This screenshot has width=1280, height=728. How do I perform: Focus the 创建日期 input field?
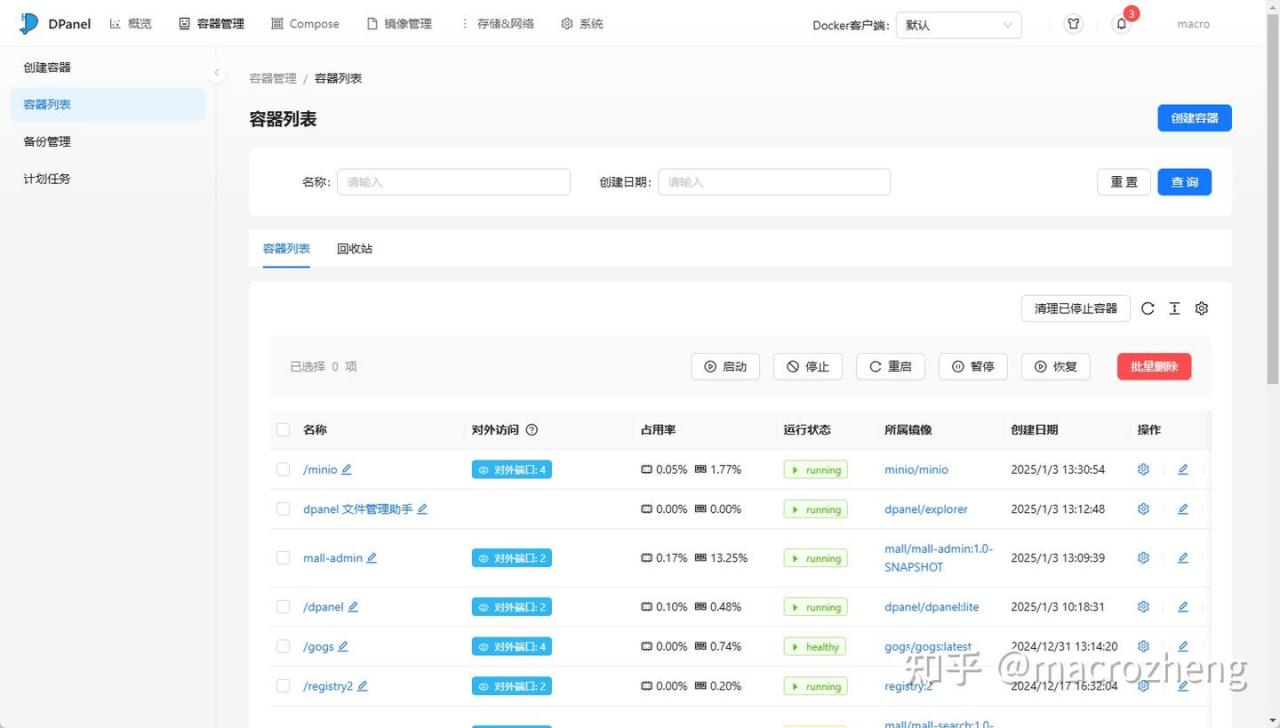click(774, 182)
